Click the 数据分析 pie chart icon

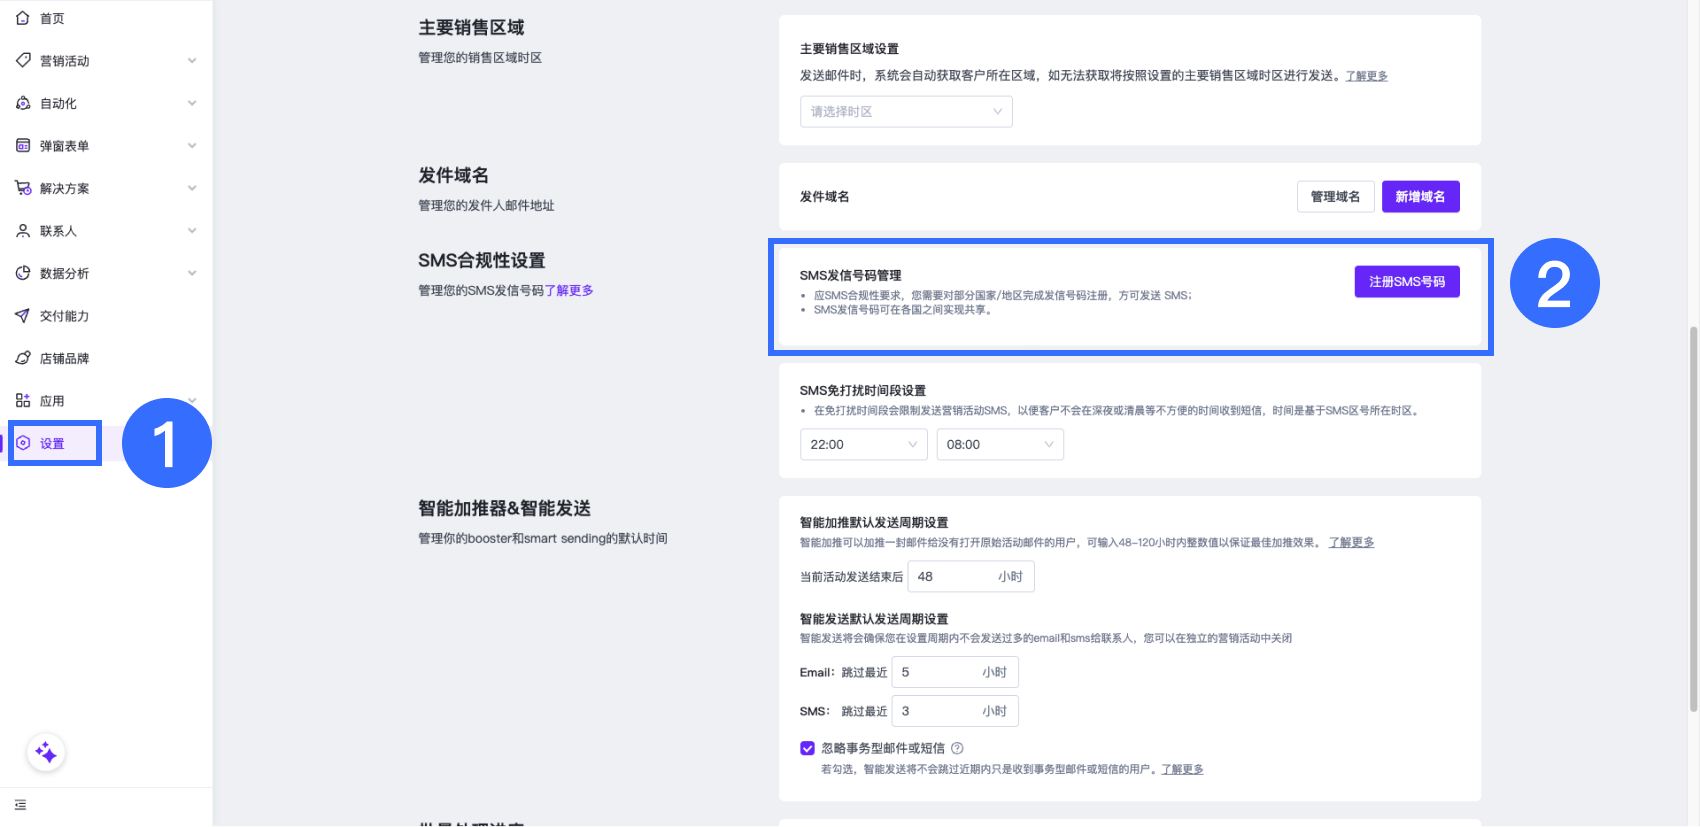point(23,273)
